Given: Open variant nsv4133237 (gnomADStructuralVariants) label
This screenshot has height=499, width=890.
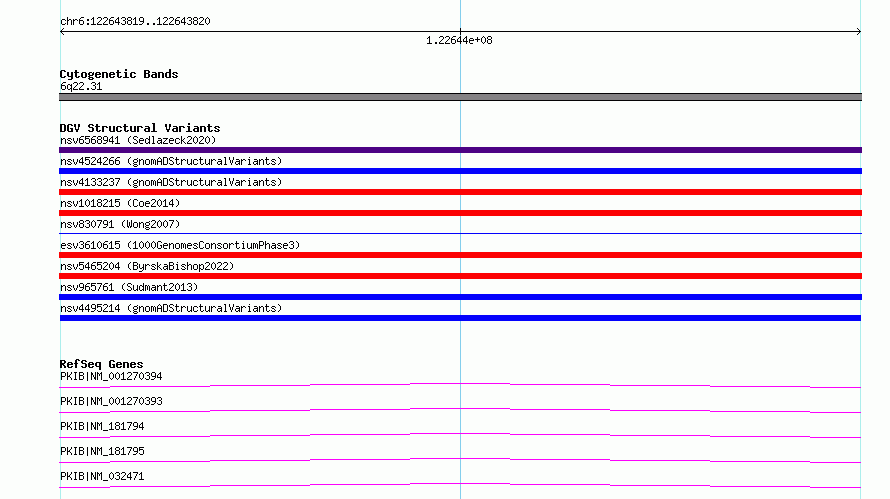Looking at the screenshot, I should pyautogui.click(x=171, y=182).
